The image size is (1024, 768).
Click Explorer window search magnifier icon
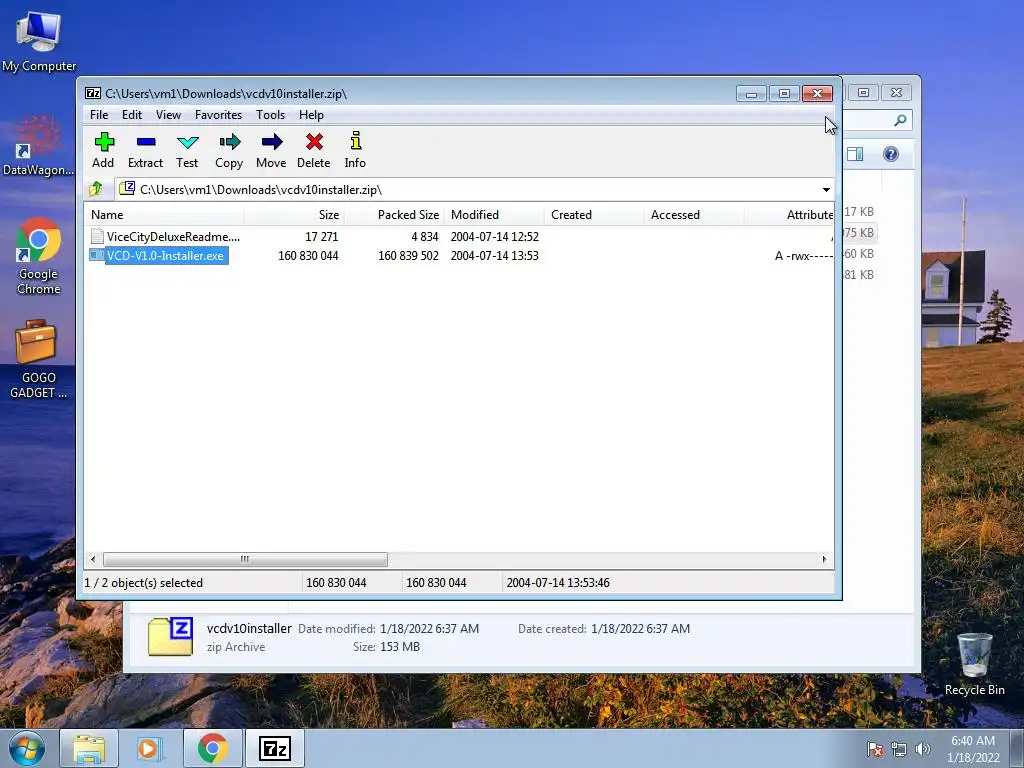[x=900, y=120]
